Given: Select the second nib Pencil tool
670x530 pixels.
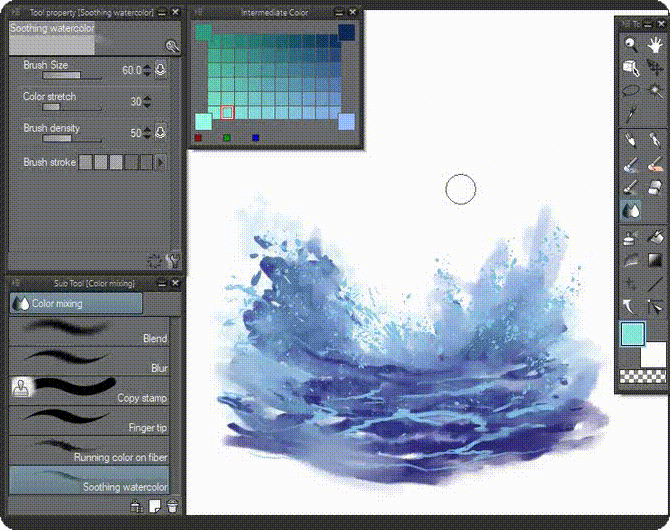Looking at the screenshot, I should click(655, 140).
